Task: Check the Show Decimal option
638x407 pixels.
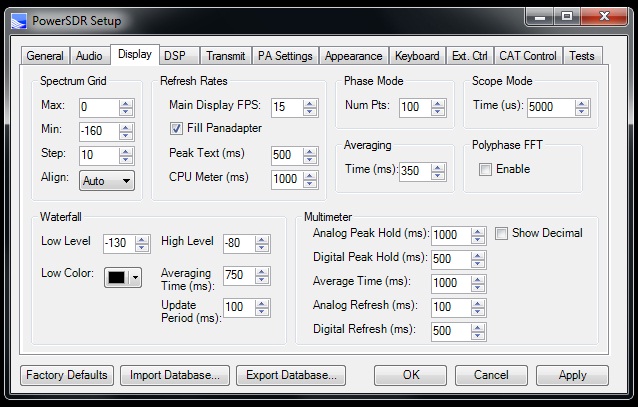Action: tap(501, 234)
